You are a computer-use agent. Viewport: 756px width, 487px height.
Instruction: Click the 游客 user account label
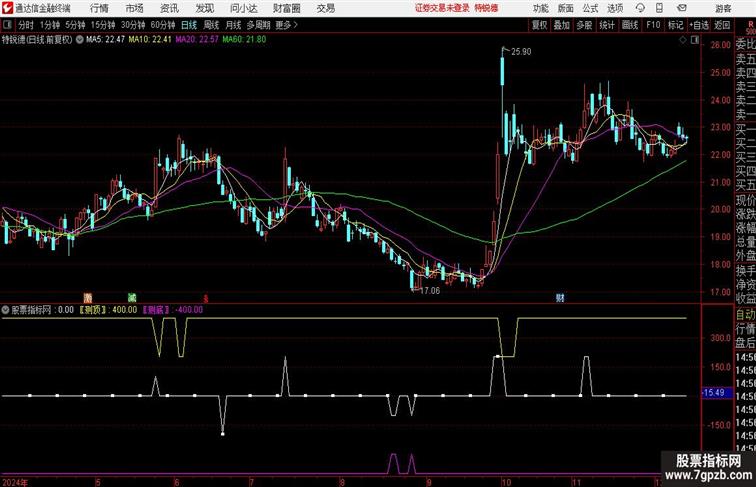[723, 8]
